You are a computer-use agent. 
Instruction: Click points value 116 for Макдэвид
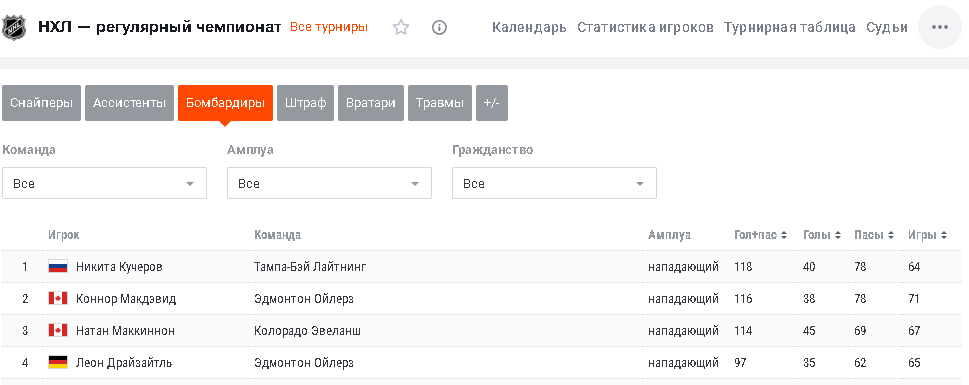[x=743, y=299]
